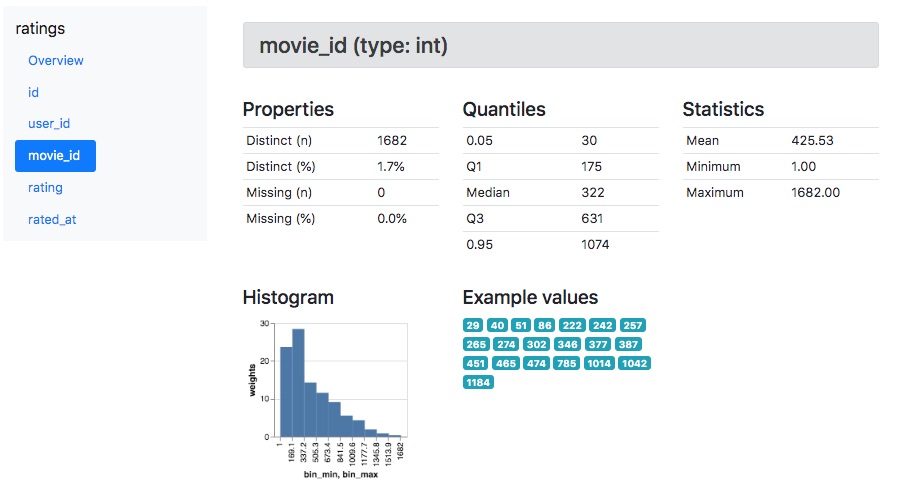917x493 pixels.
Task: Click example value badge 1042
Action: pyautogui.click(x=634, y=364)
